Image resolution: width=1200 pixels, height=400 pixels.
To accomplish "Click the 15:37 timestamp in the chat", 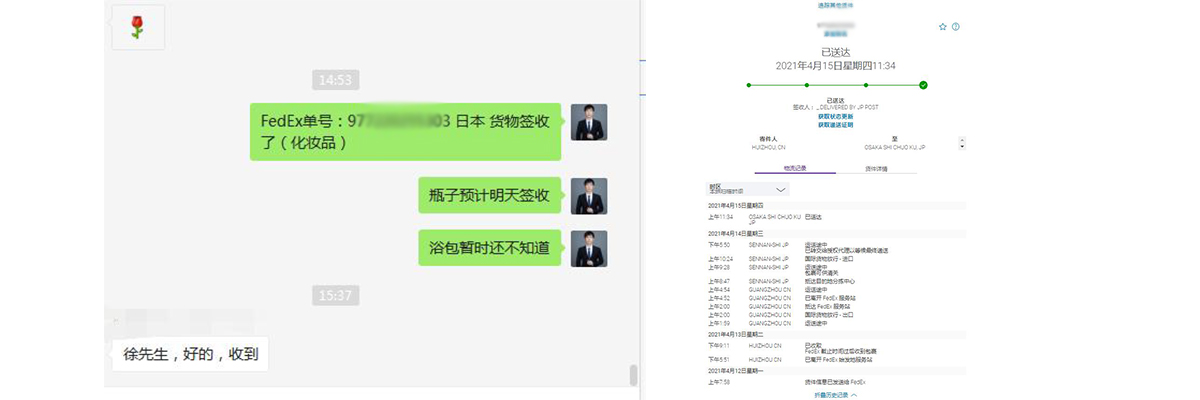I will coord(335,295).
